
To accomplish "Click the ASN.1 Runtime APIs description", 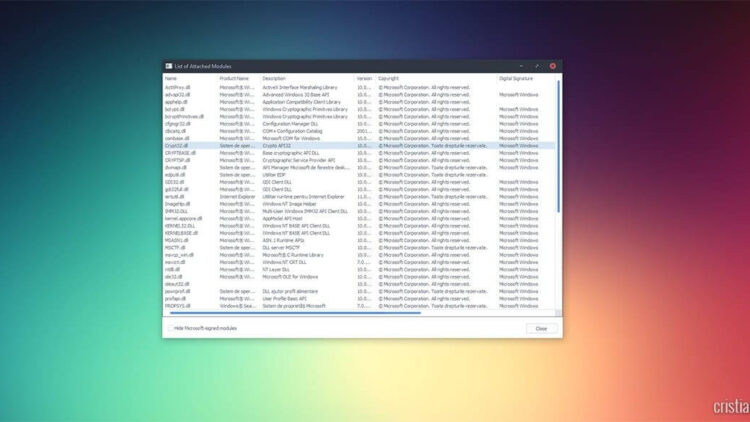I will pyautogui.click(x=283, y=240).
